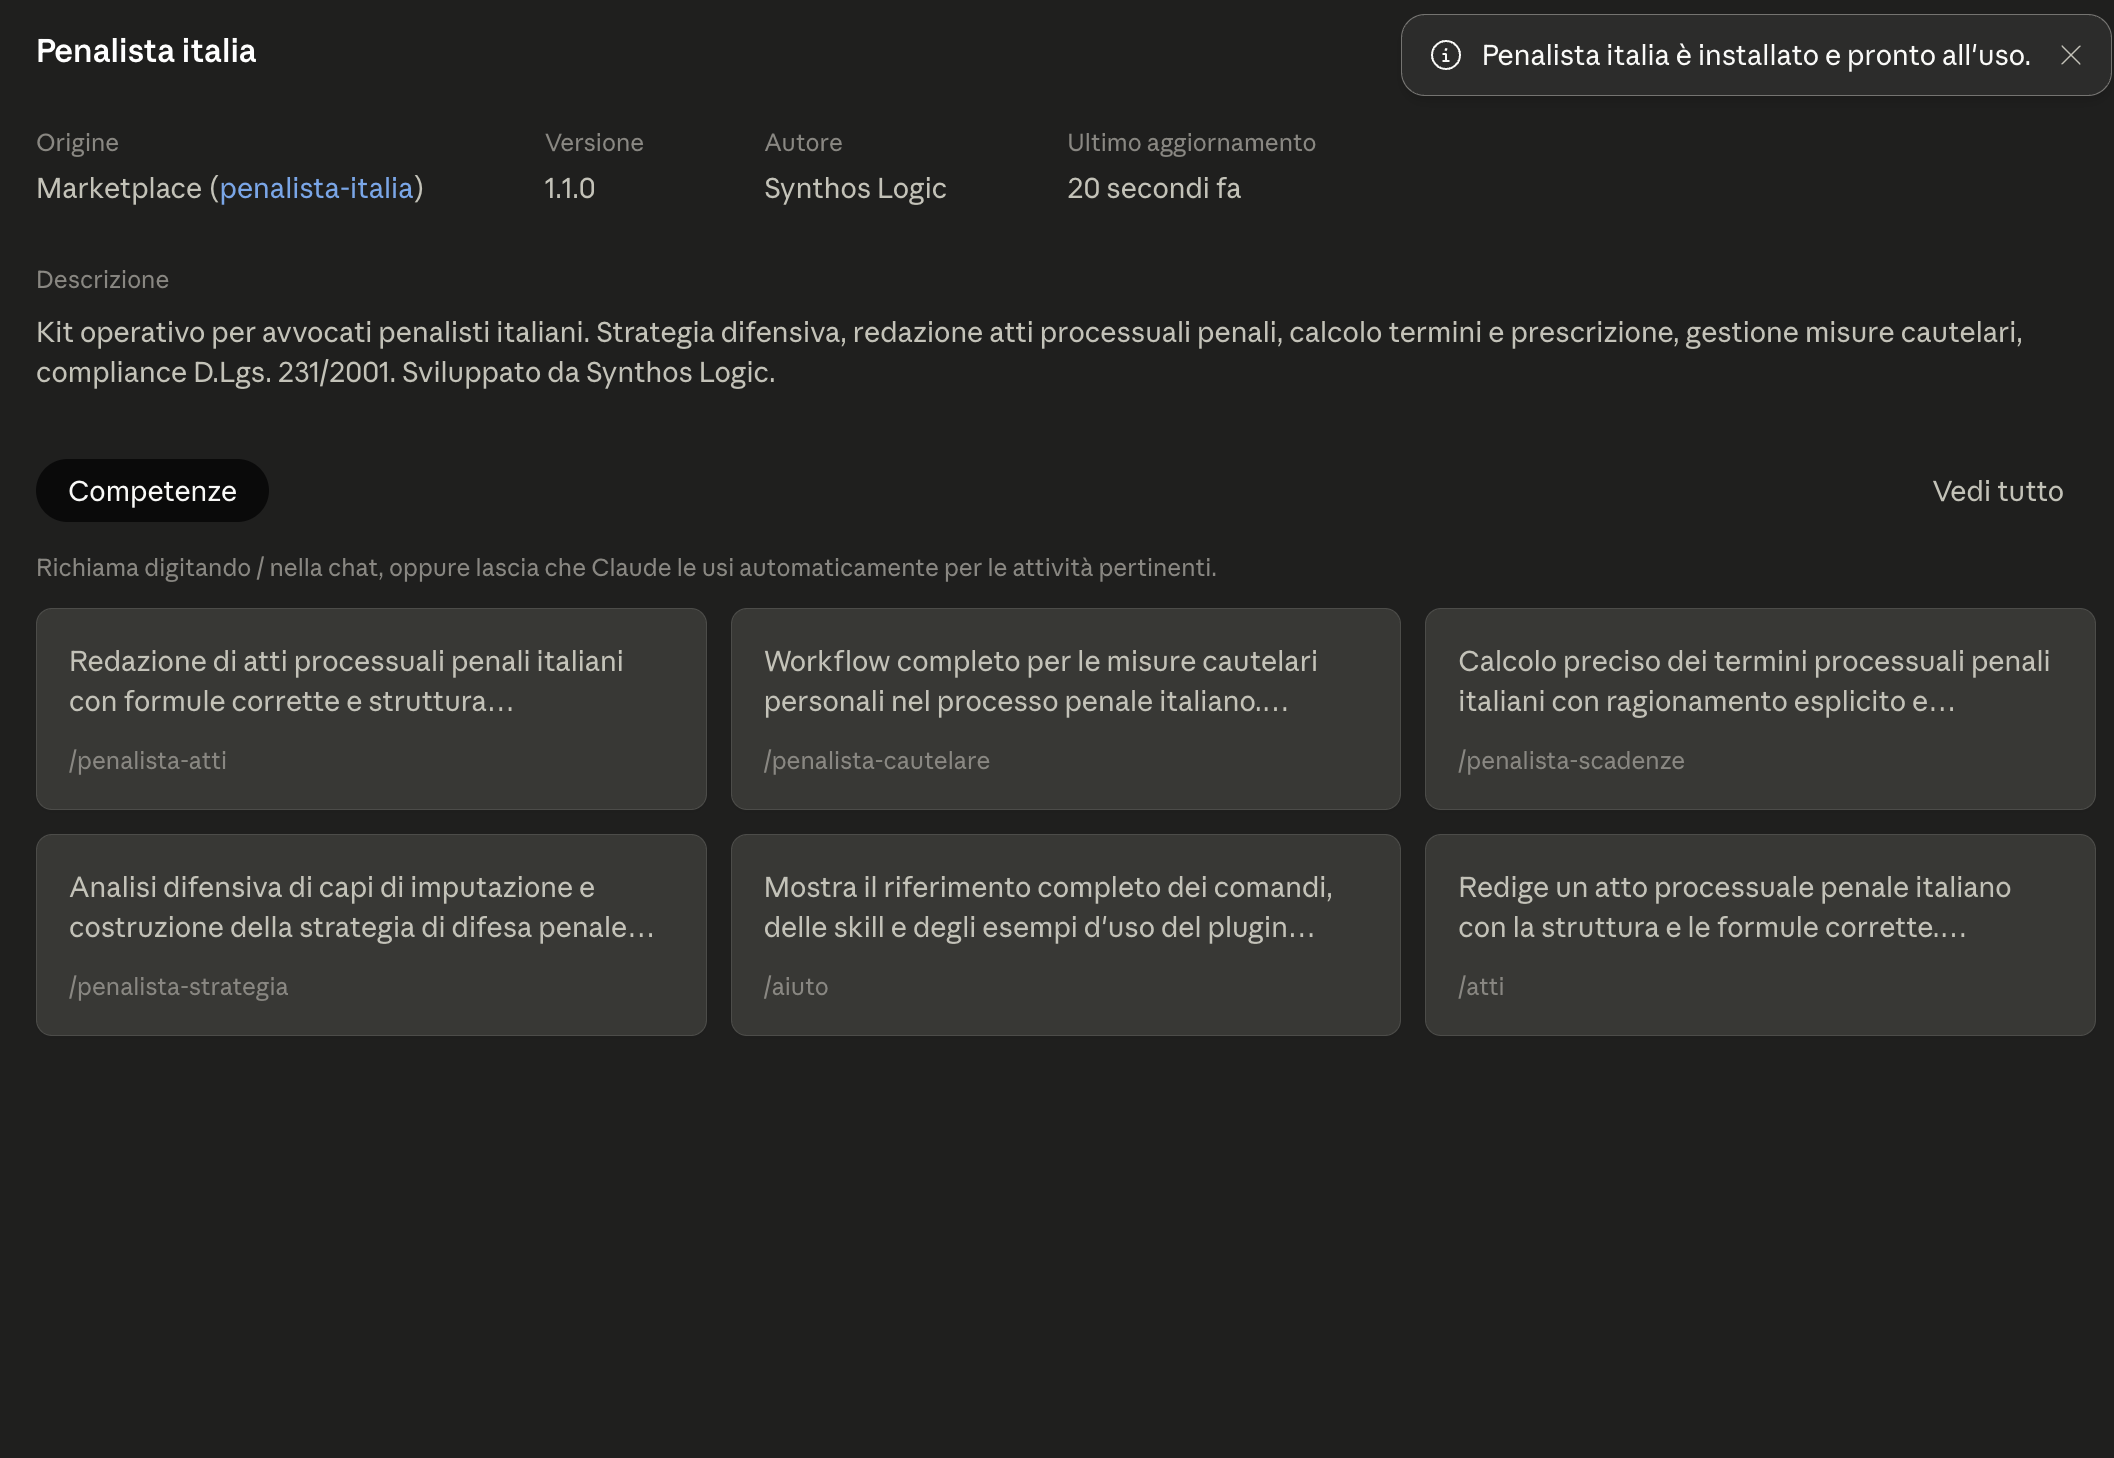Click the author name Synthos Logic
The image size is (2114, 1458).
tap(855, 188)
